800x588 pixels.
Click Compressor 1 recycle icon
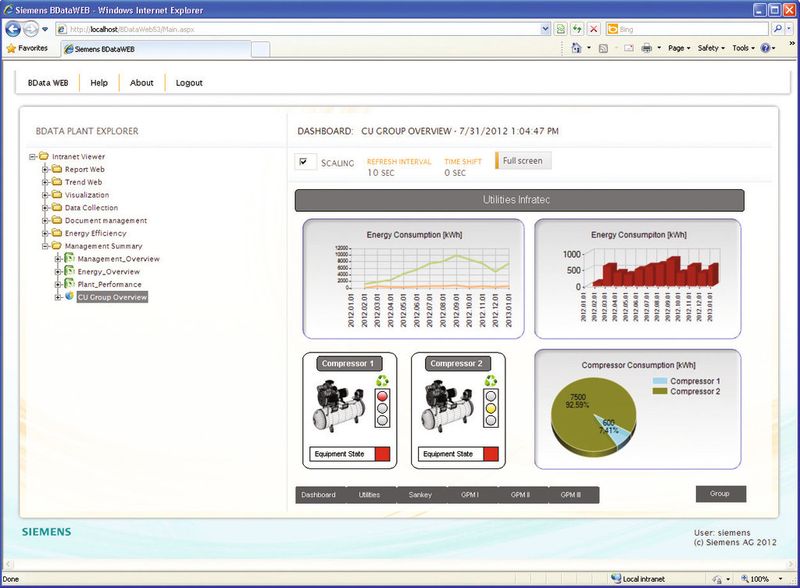tap(382, 381)
